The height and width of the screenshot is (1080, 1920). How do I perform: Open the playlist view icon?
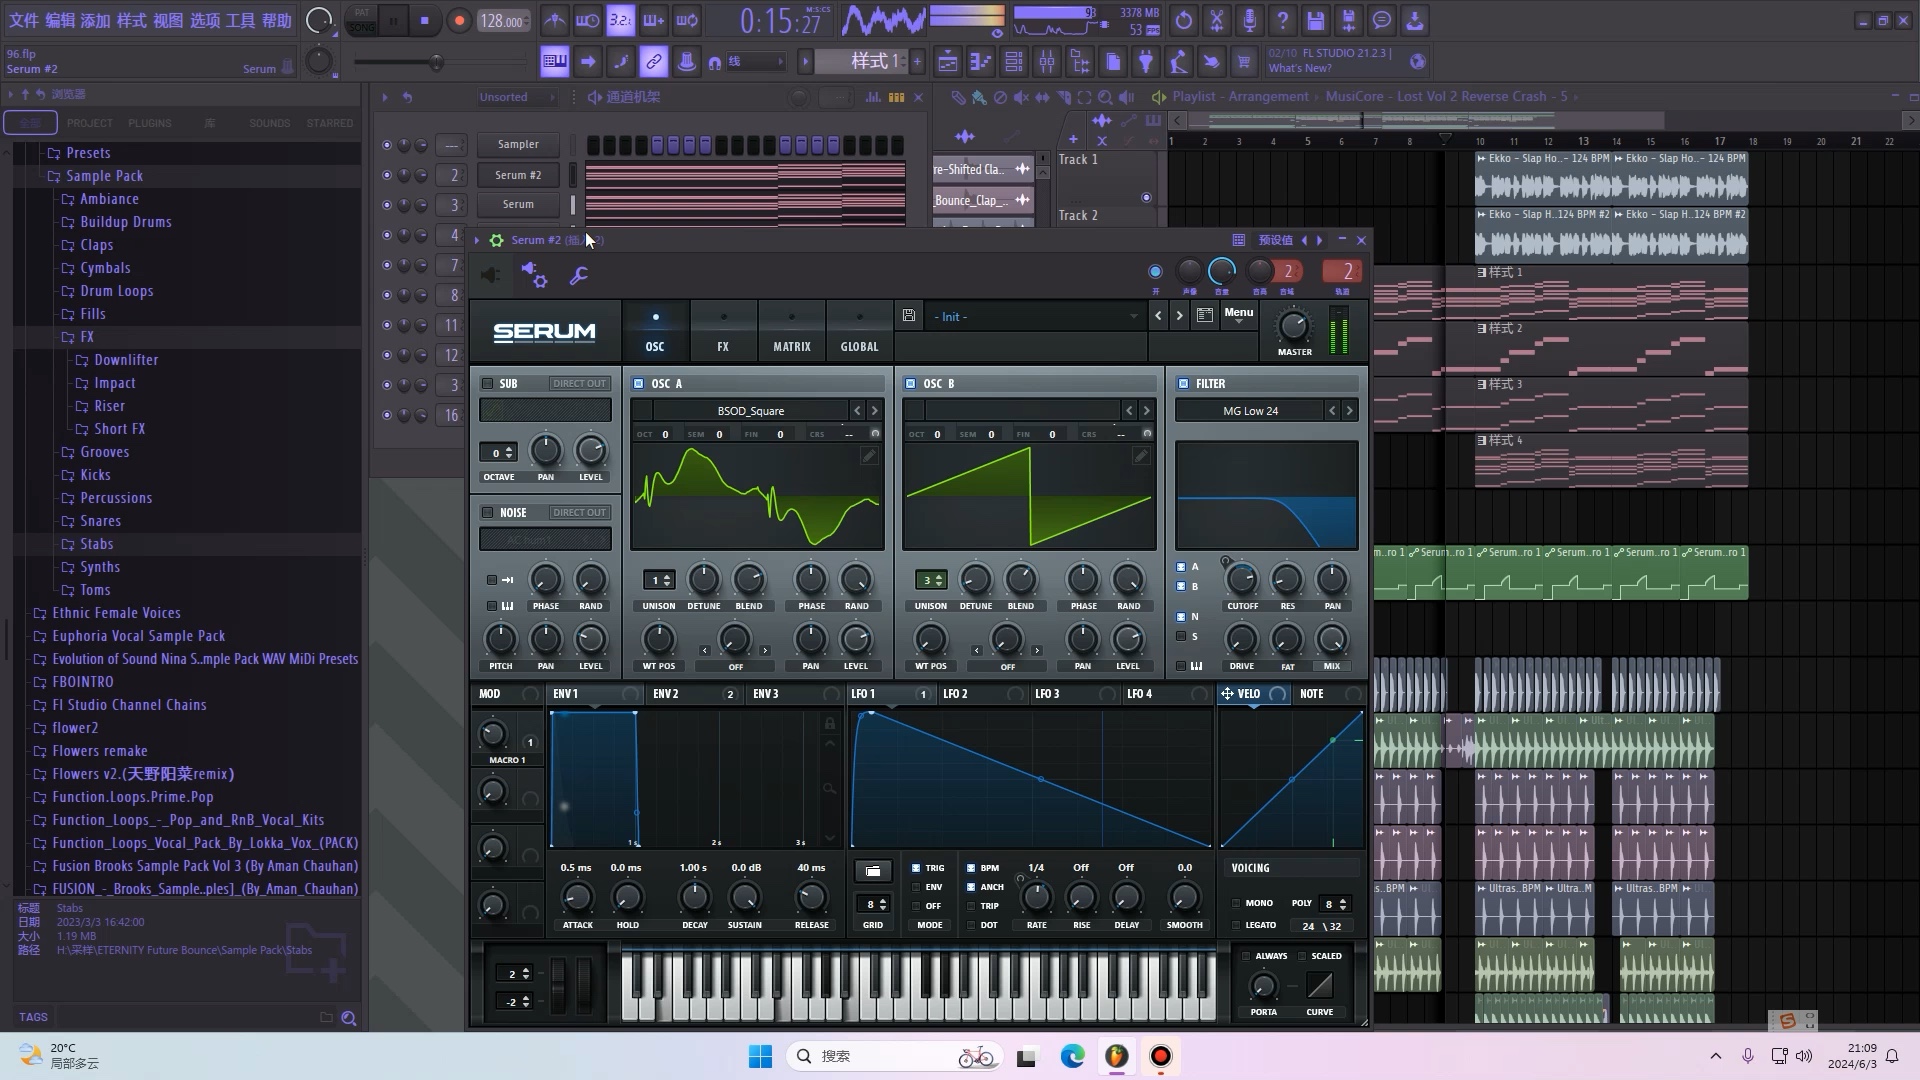coord(947,62)
